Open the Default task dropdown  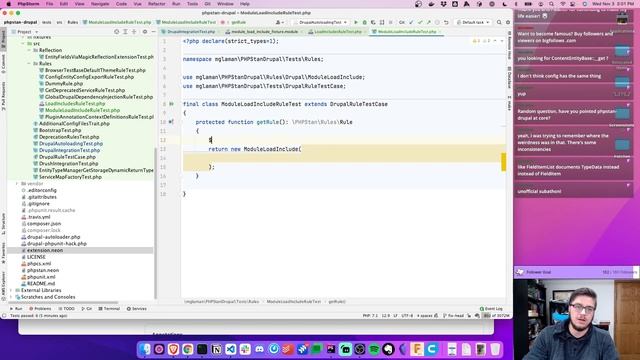(473, 22)
